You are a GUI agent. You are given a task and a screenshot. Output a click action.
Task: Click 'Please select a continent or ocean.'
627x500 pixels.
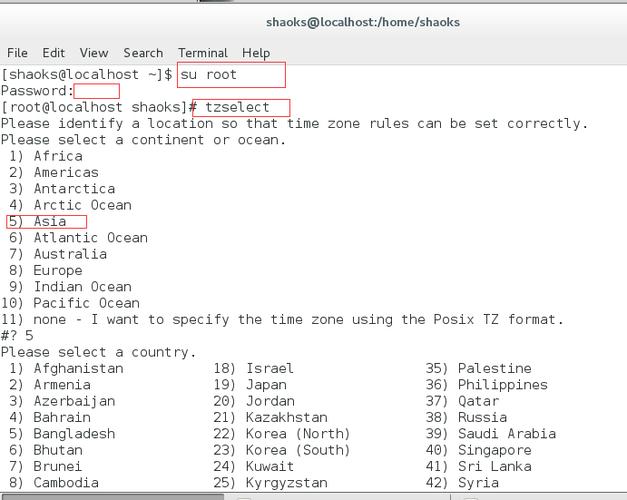pyautogui.click(x=143, y=140)
